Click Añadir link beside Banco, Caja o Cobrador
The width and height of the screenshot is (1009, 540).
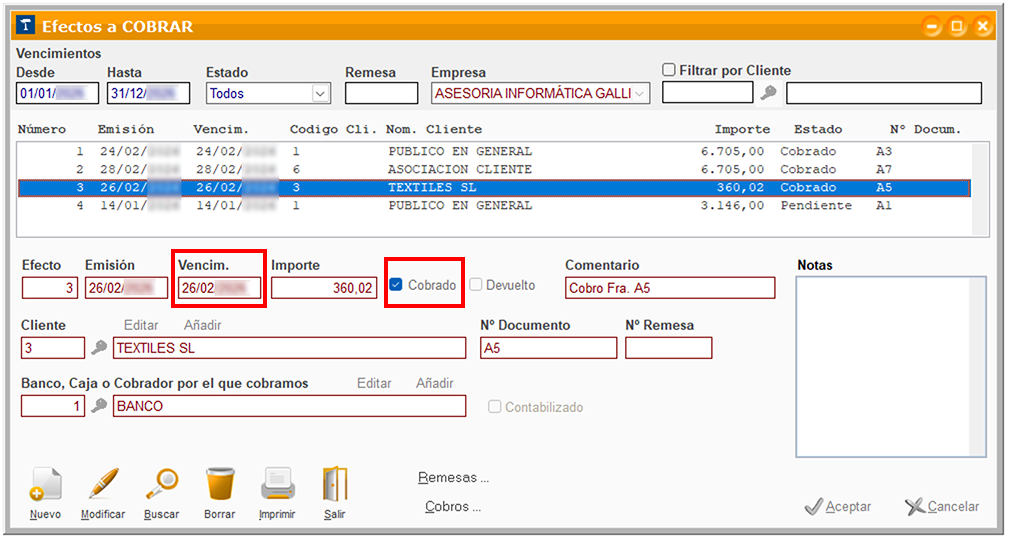(x=434, y=383)
